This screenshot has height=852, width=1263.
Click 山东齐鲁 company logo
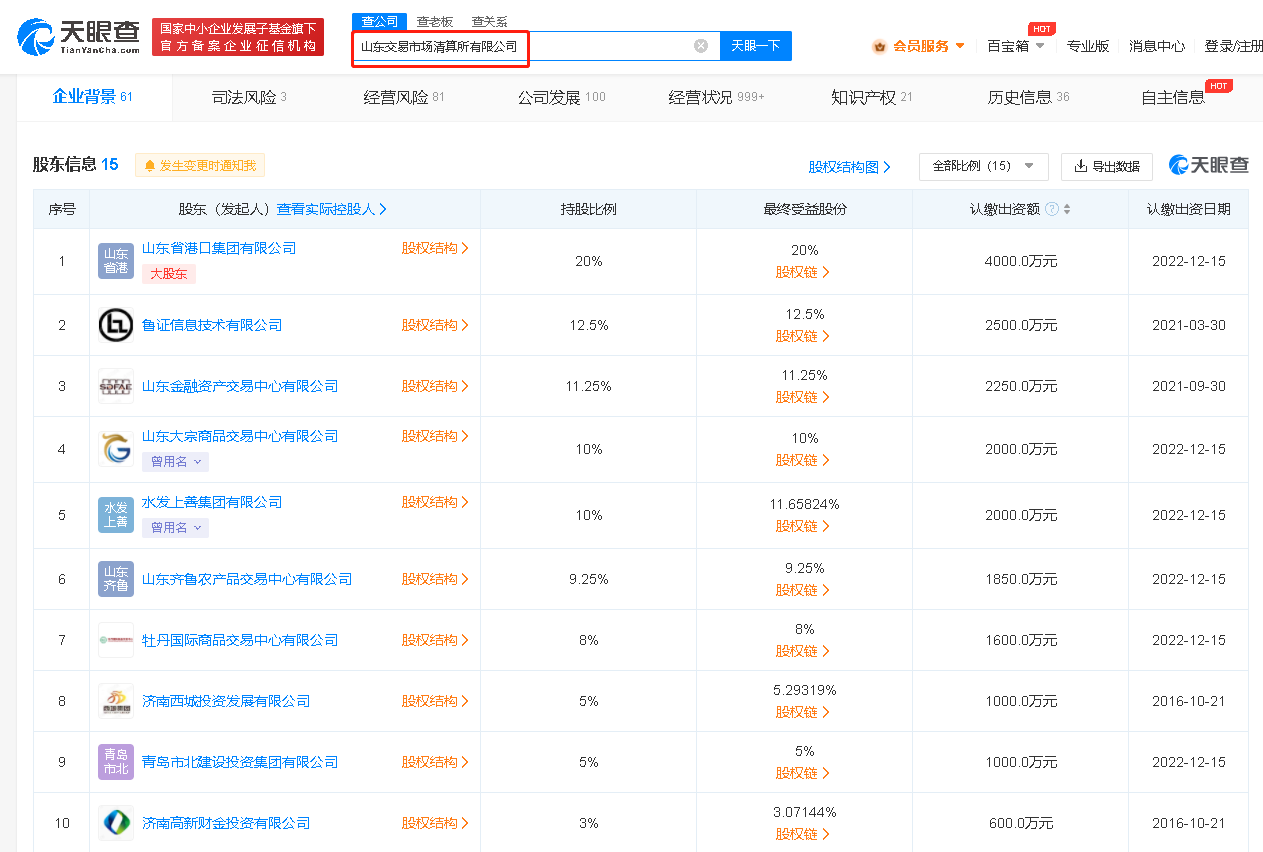[x=116, y=579]
